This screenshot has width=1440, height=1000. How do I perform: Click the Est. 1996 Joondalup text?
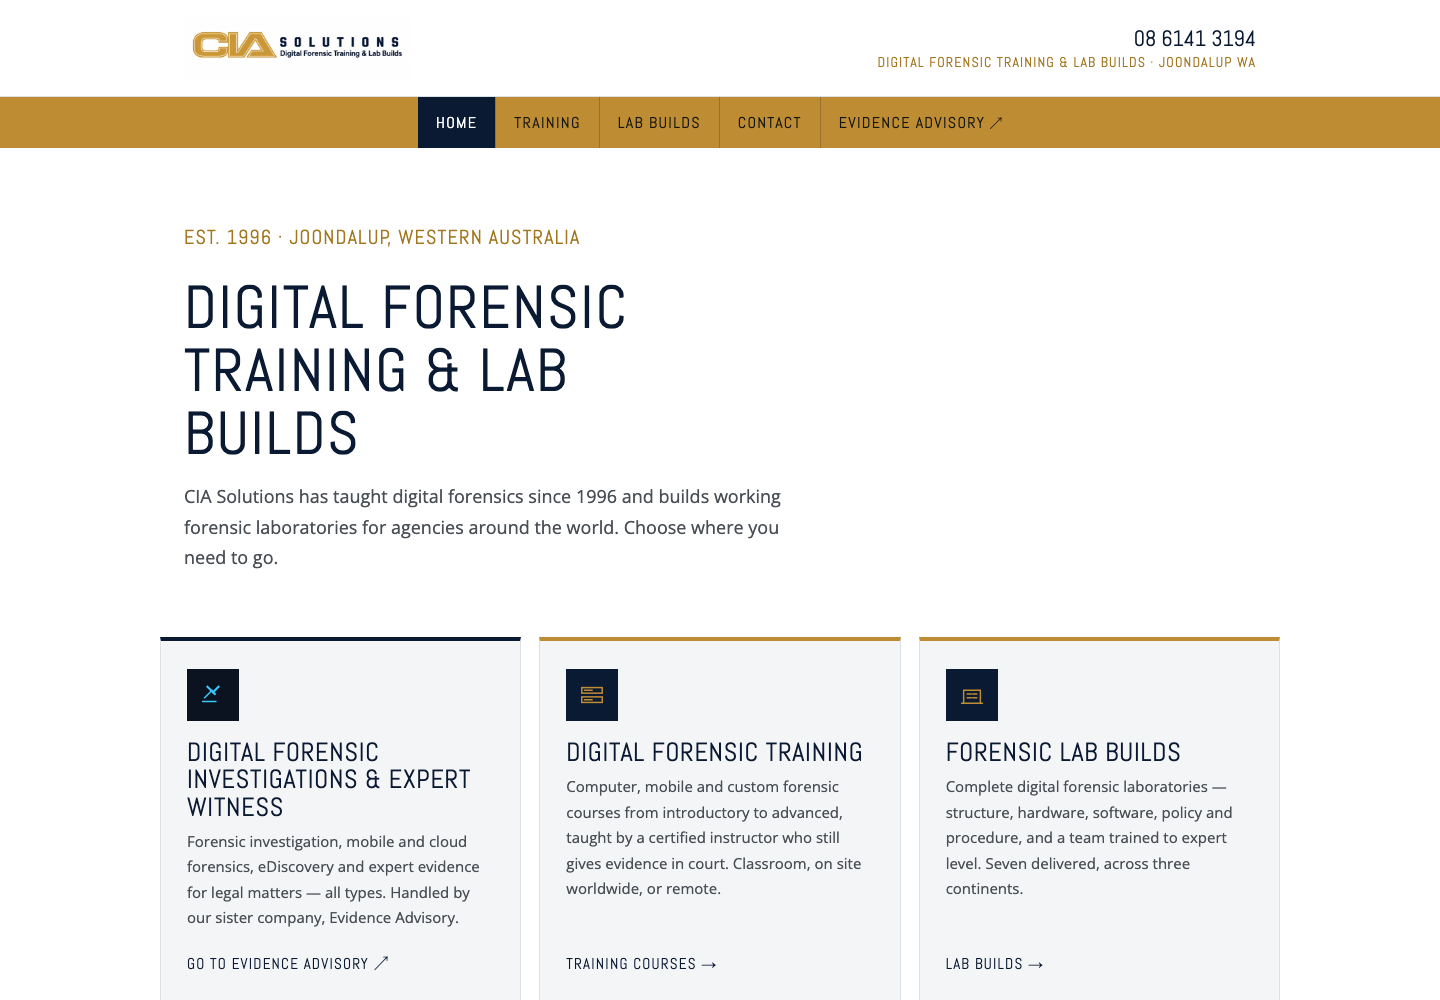(x=382, y=237)
